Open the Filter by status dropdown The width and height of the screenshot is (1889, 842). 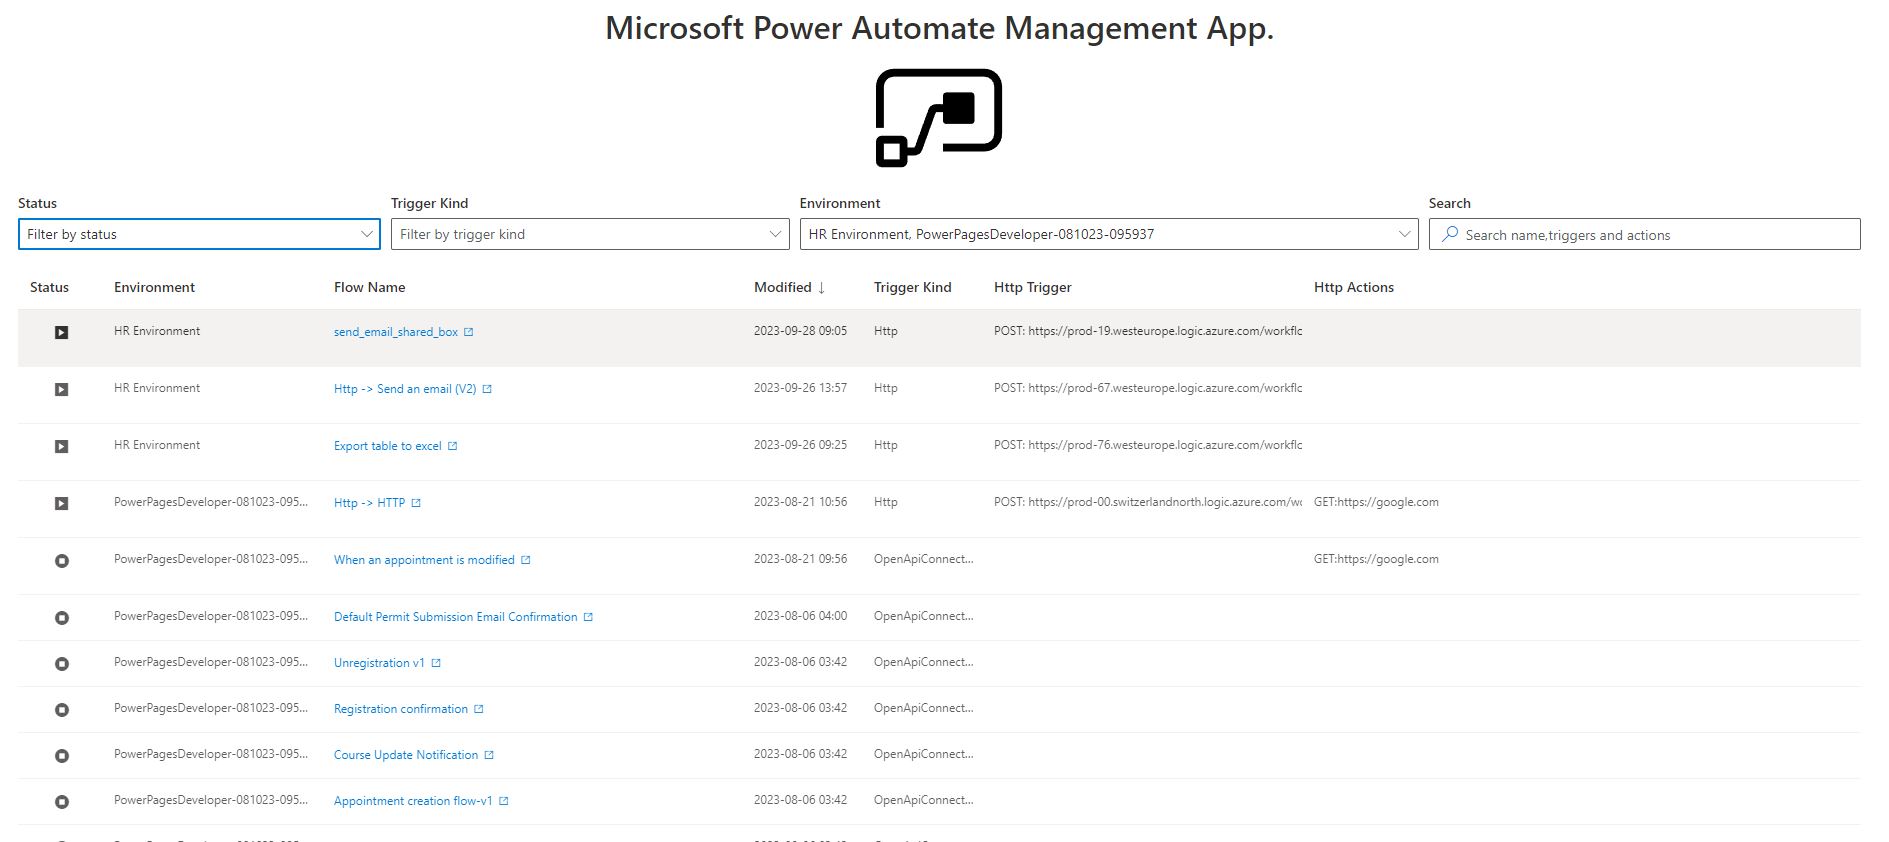[199, 234]
